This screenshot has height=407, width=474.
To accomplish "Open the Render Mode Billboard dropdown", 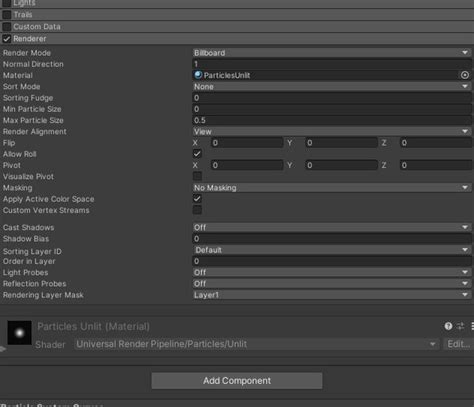I will [x=332, y=53].
